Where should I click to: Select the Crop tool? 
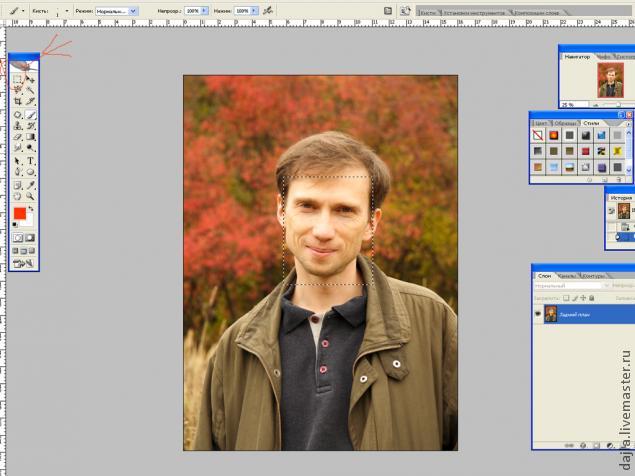coord(18,101)
